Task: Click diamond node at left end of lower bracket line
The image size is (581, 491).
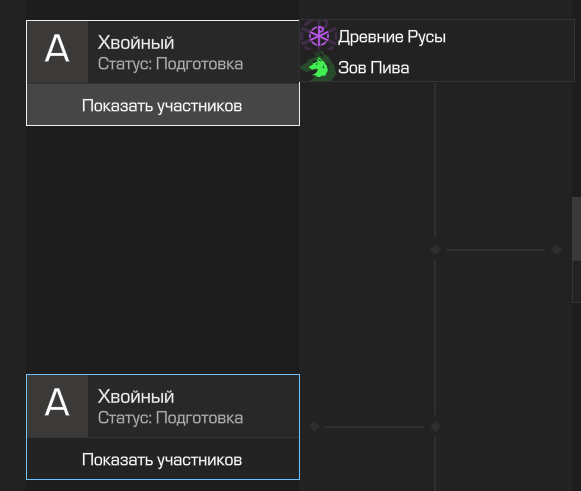Action: click(315, 427)
